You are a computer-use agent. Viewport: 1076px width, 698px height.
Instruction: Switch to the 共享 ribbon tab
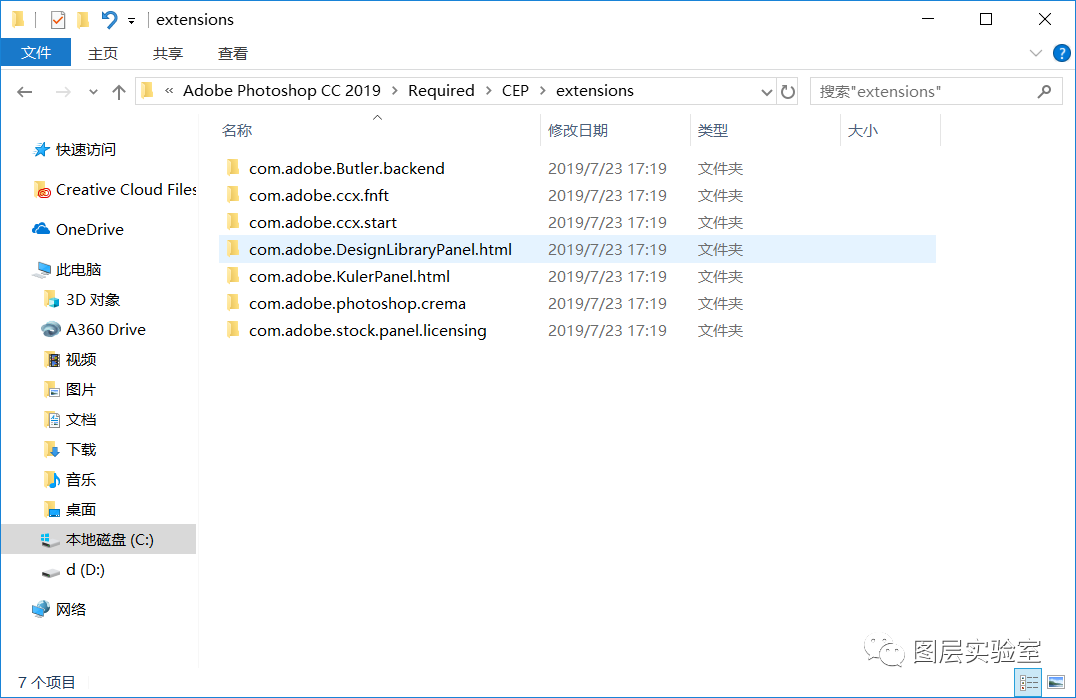(x=167, y=54)
